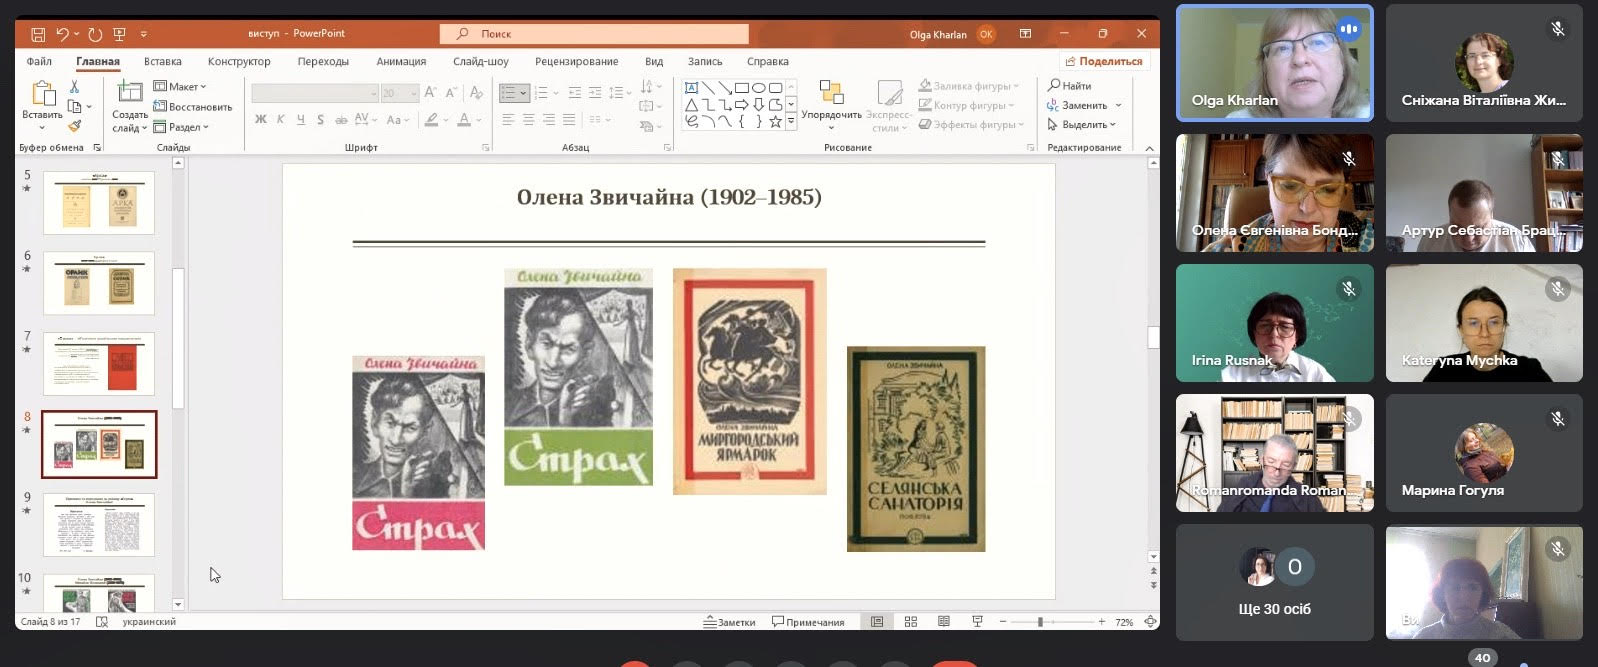This screenshot has width=1598, height=667.
Task: Open the Вставка ribbon tab
Action: [x=162, y=61]
